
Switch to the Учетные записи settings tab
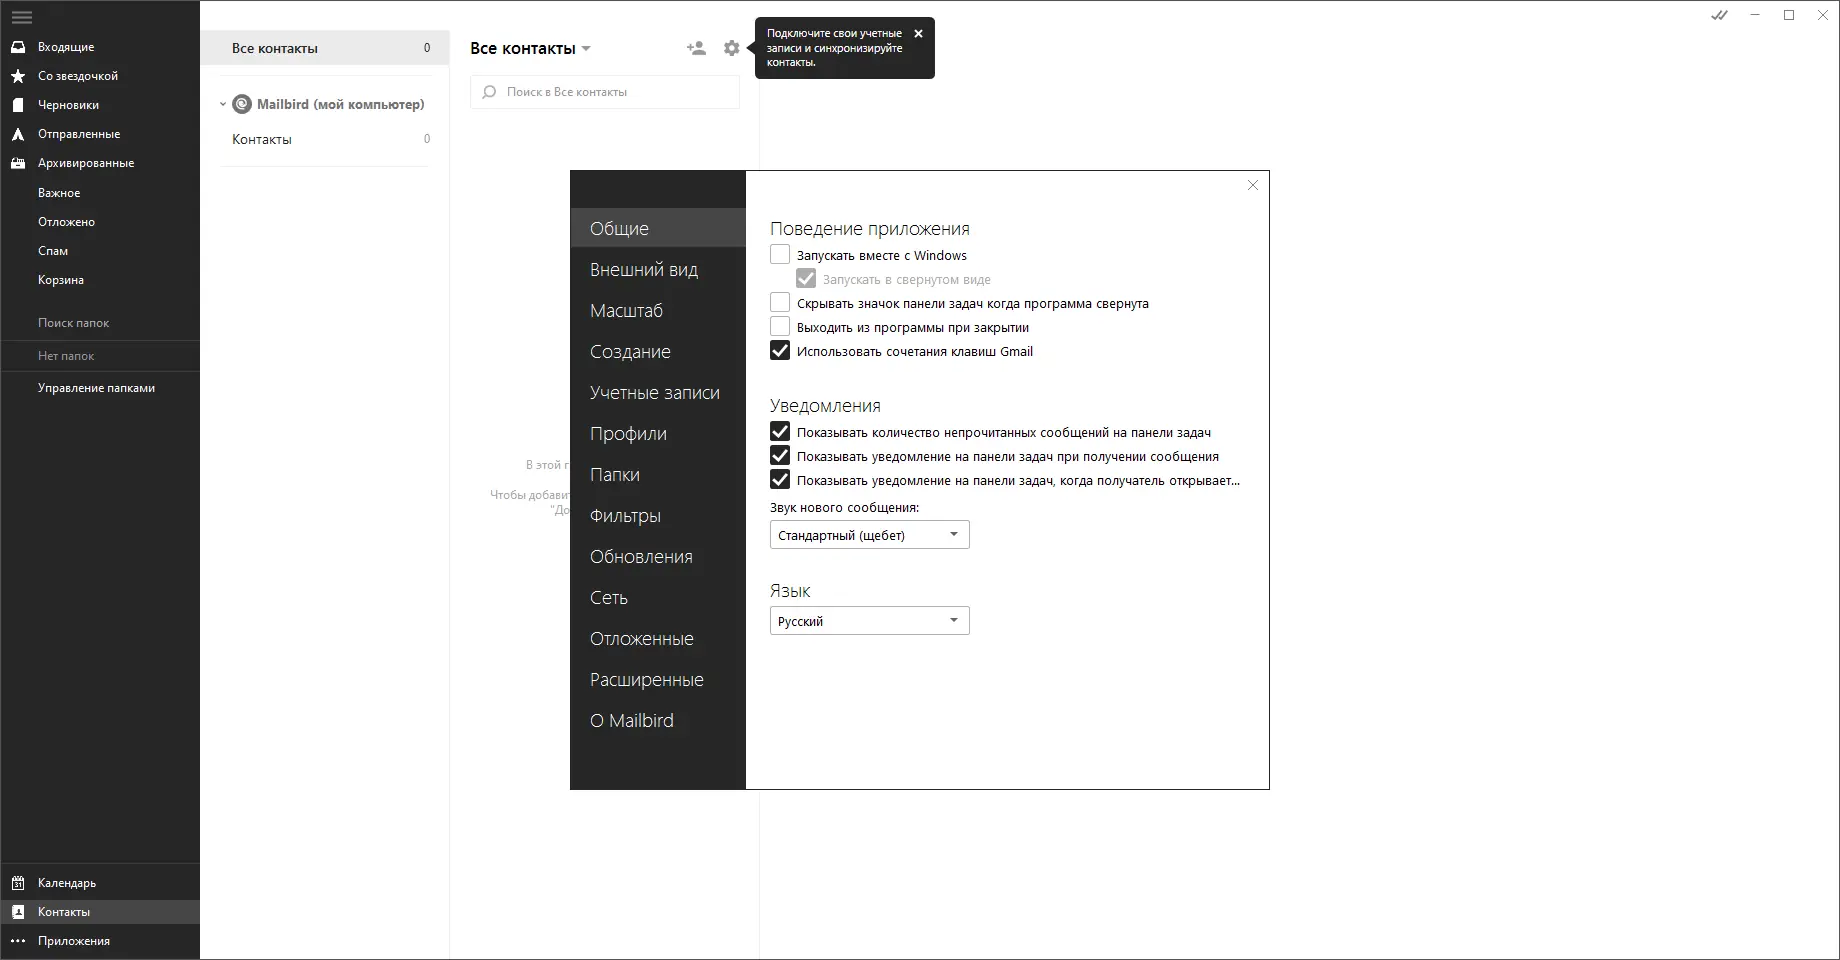654,392
